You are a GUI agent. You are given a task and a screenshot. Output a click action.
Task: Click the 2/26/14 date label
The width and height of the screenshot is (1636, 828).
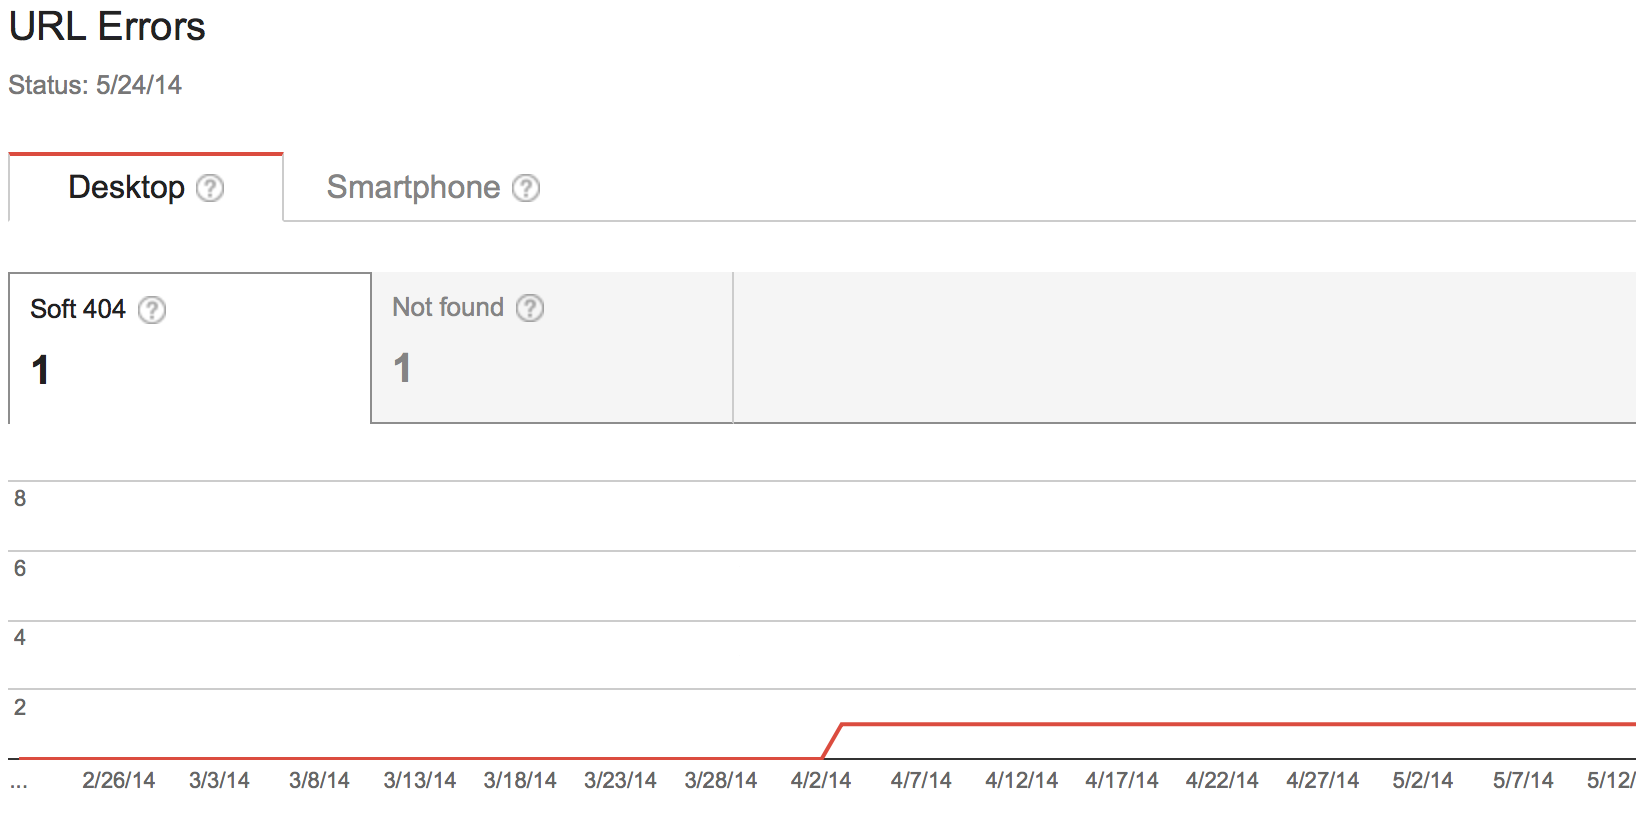(x=119, y=780)
